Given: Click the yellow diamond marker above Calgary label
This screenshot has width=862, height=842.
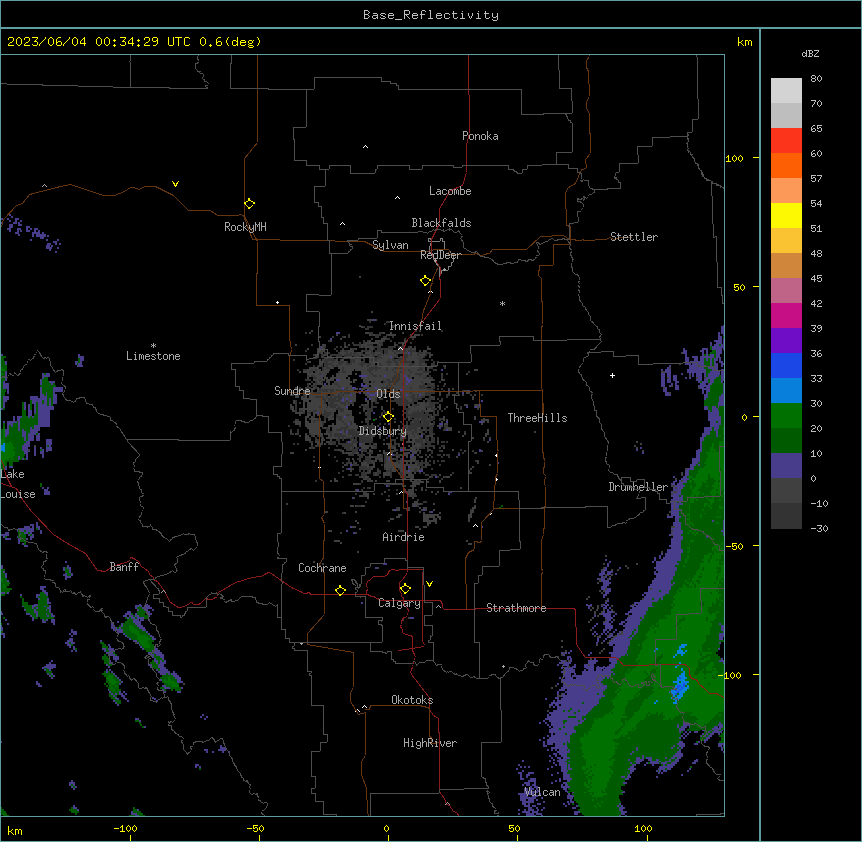Looking at the screenshot, I should point(405,589).
